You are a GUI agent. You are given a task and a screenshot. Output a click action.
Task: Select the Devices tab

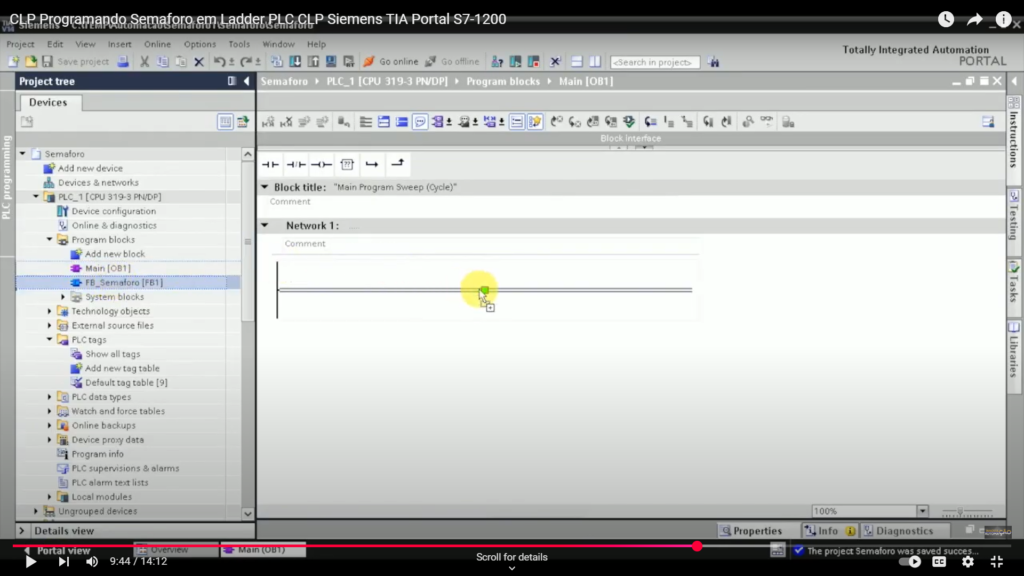(48, 103)
